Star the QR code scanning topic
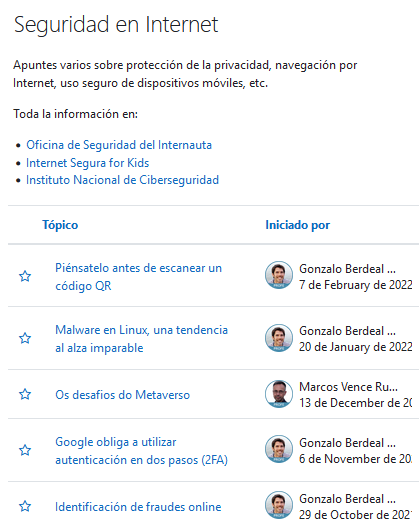419x529 pixels. click(25, 276)
